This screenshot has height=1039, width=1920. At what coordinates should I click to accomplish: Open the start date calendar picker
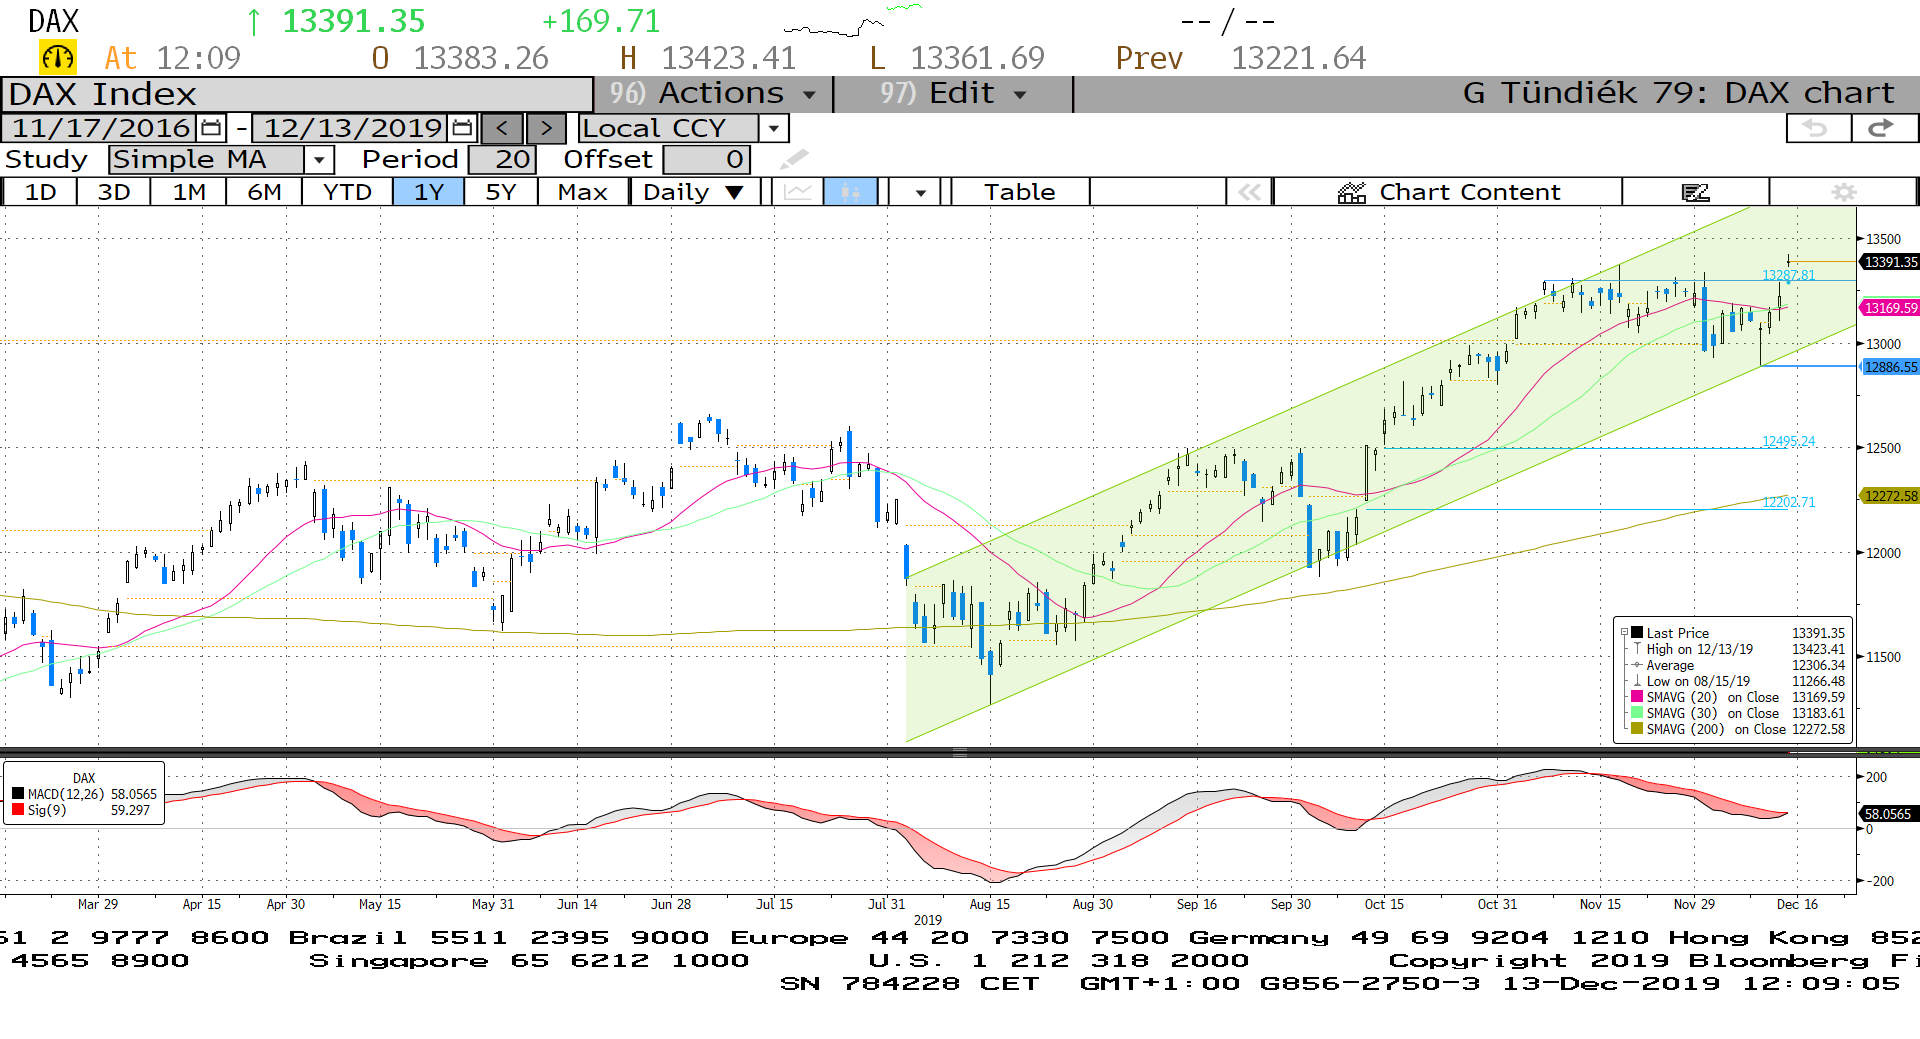click(x=211, y=128)
